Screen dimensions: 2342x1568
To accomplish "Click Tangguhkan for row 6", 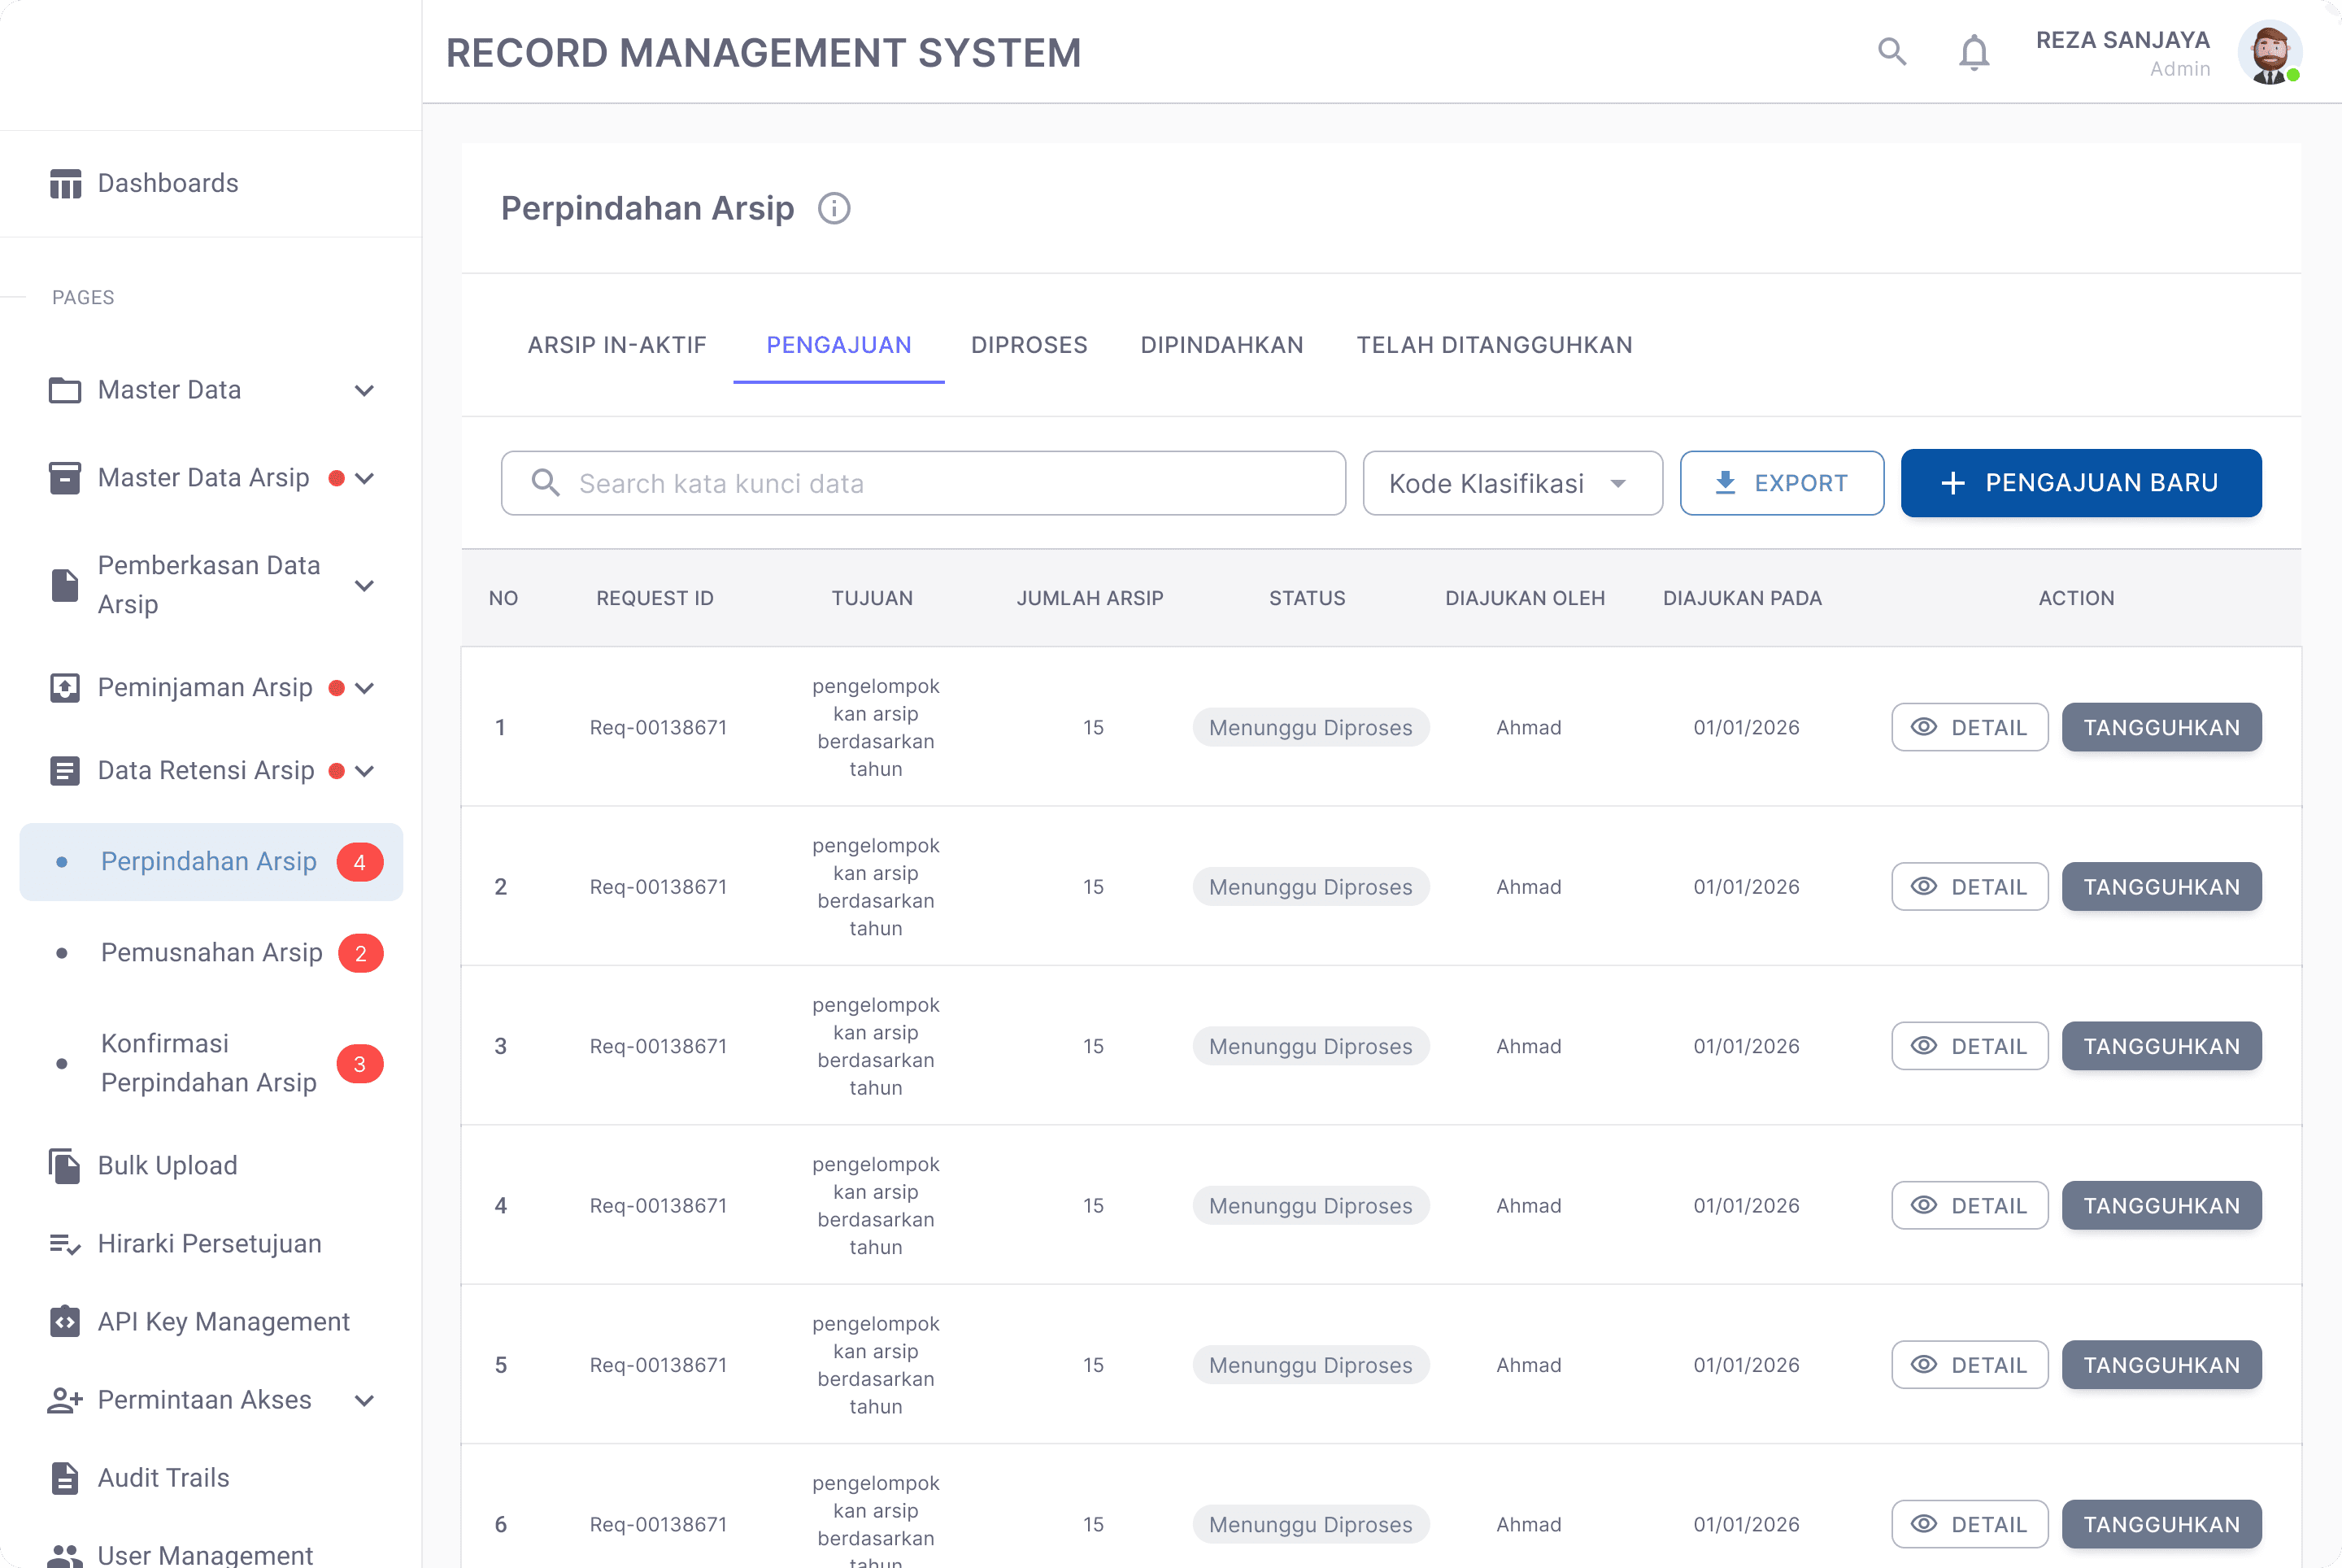I will 2161,1524.
